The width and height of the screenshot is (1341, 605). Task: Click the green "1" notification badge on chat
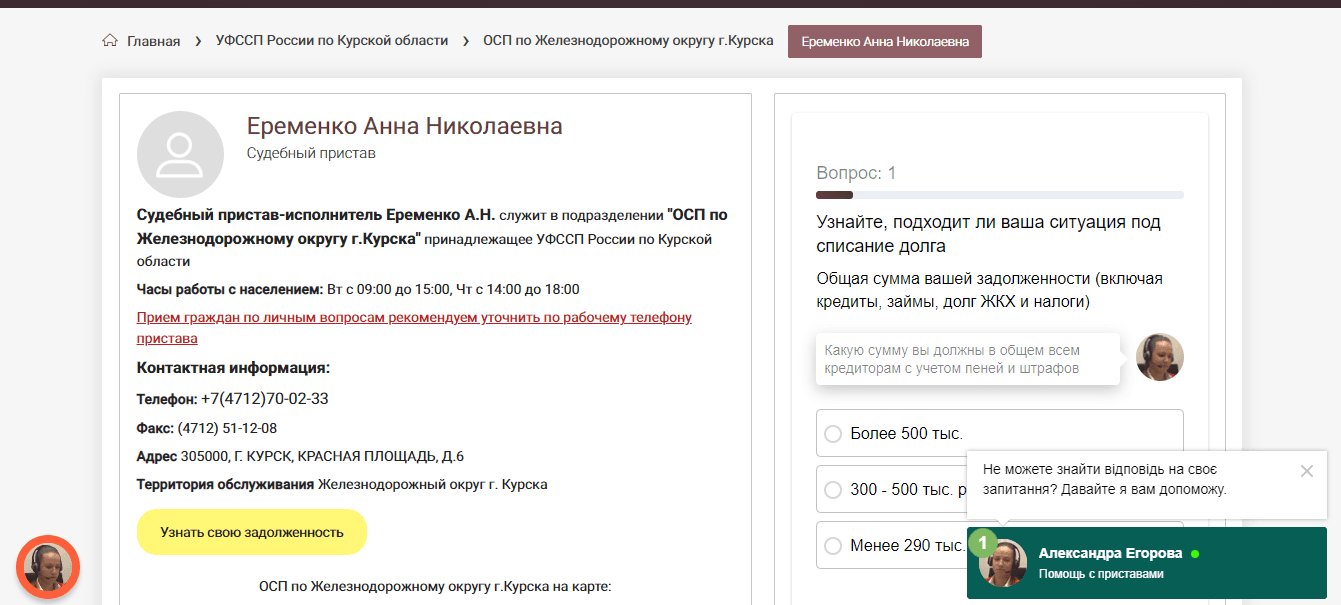984,541
